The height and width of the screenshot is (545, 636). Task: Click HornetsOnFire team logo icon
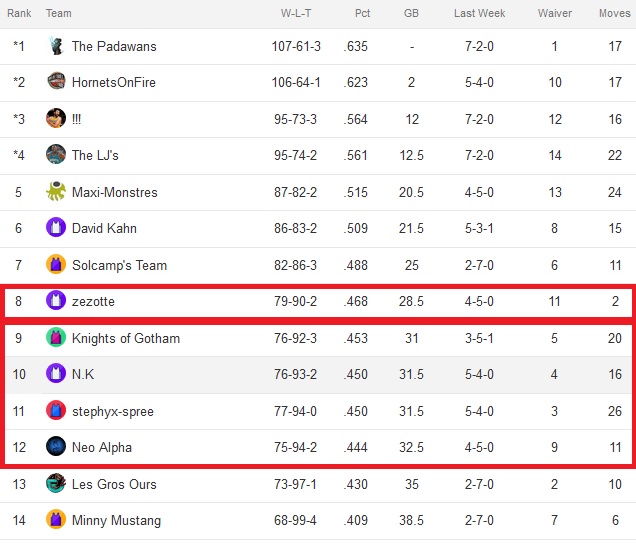[56, 82]
